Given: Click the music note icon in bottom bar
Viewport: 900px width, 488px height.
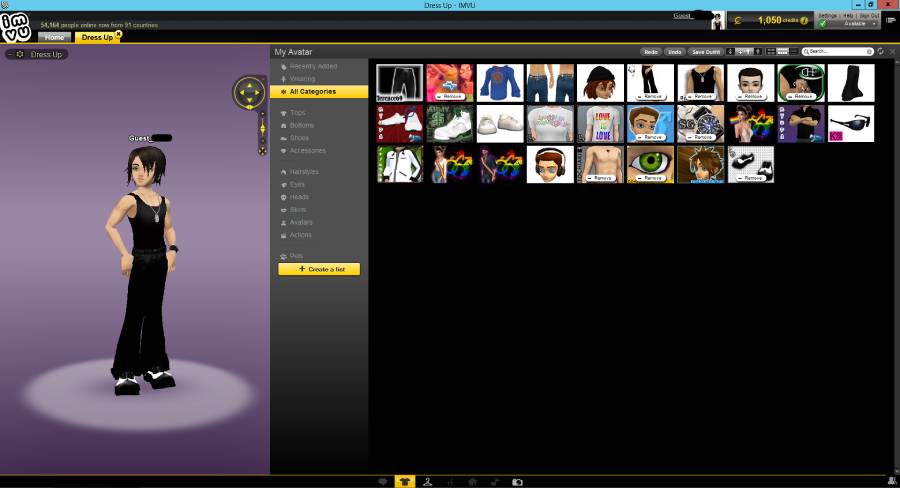Looking at the screenshot, I should (495, 482).
